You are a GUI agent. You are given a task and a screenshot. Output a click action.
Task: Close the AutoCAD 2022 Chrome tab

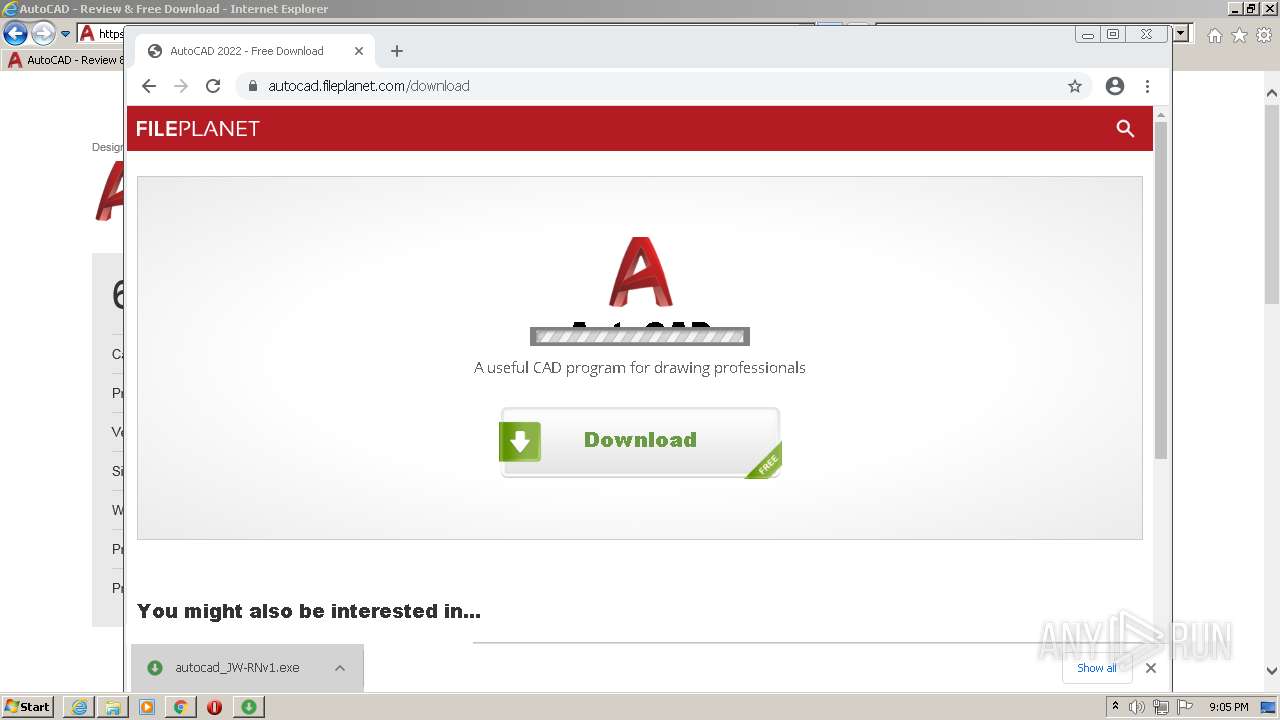(x=359, y=51)
